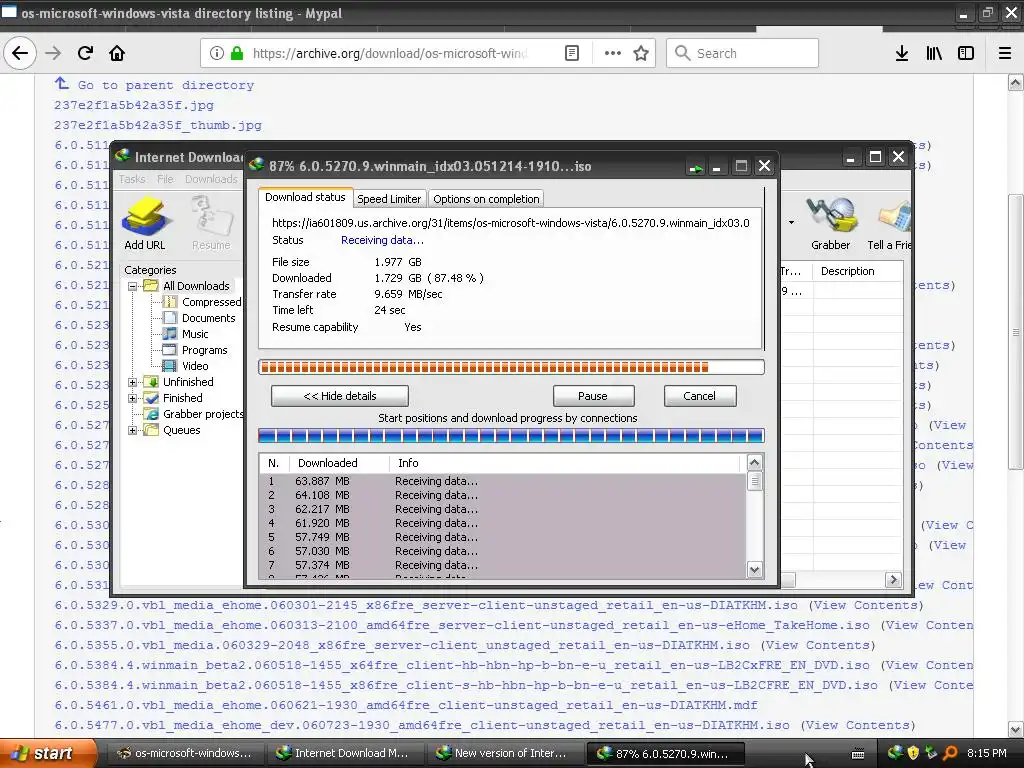The height and width of the screenshot is (768, 1024).
Task: Click the security shield tray icon
Action: click(913, 753)
